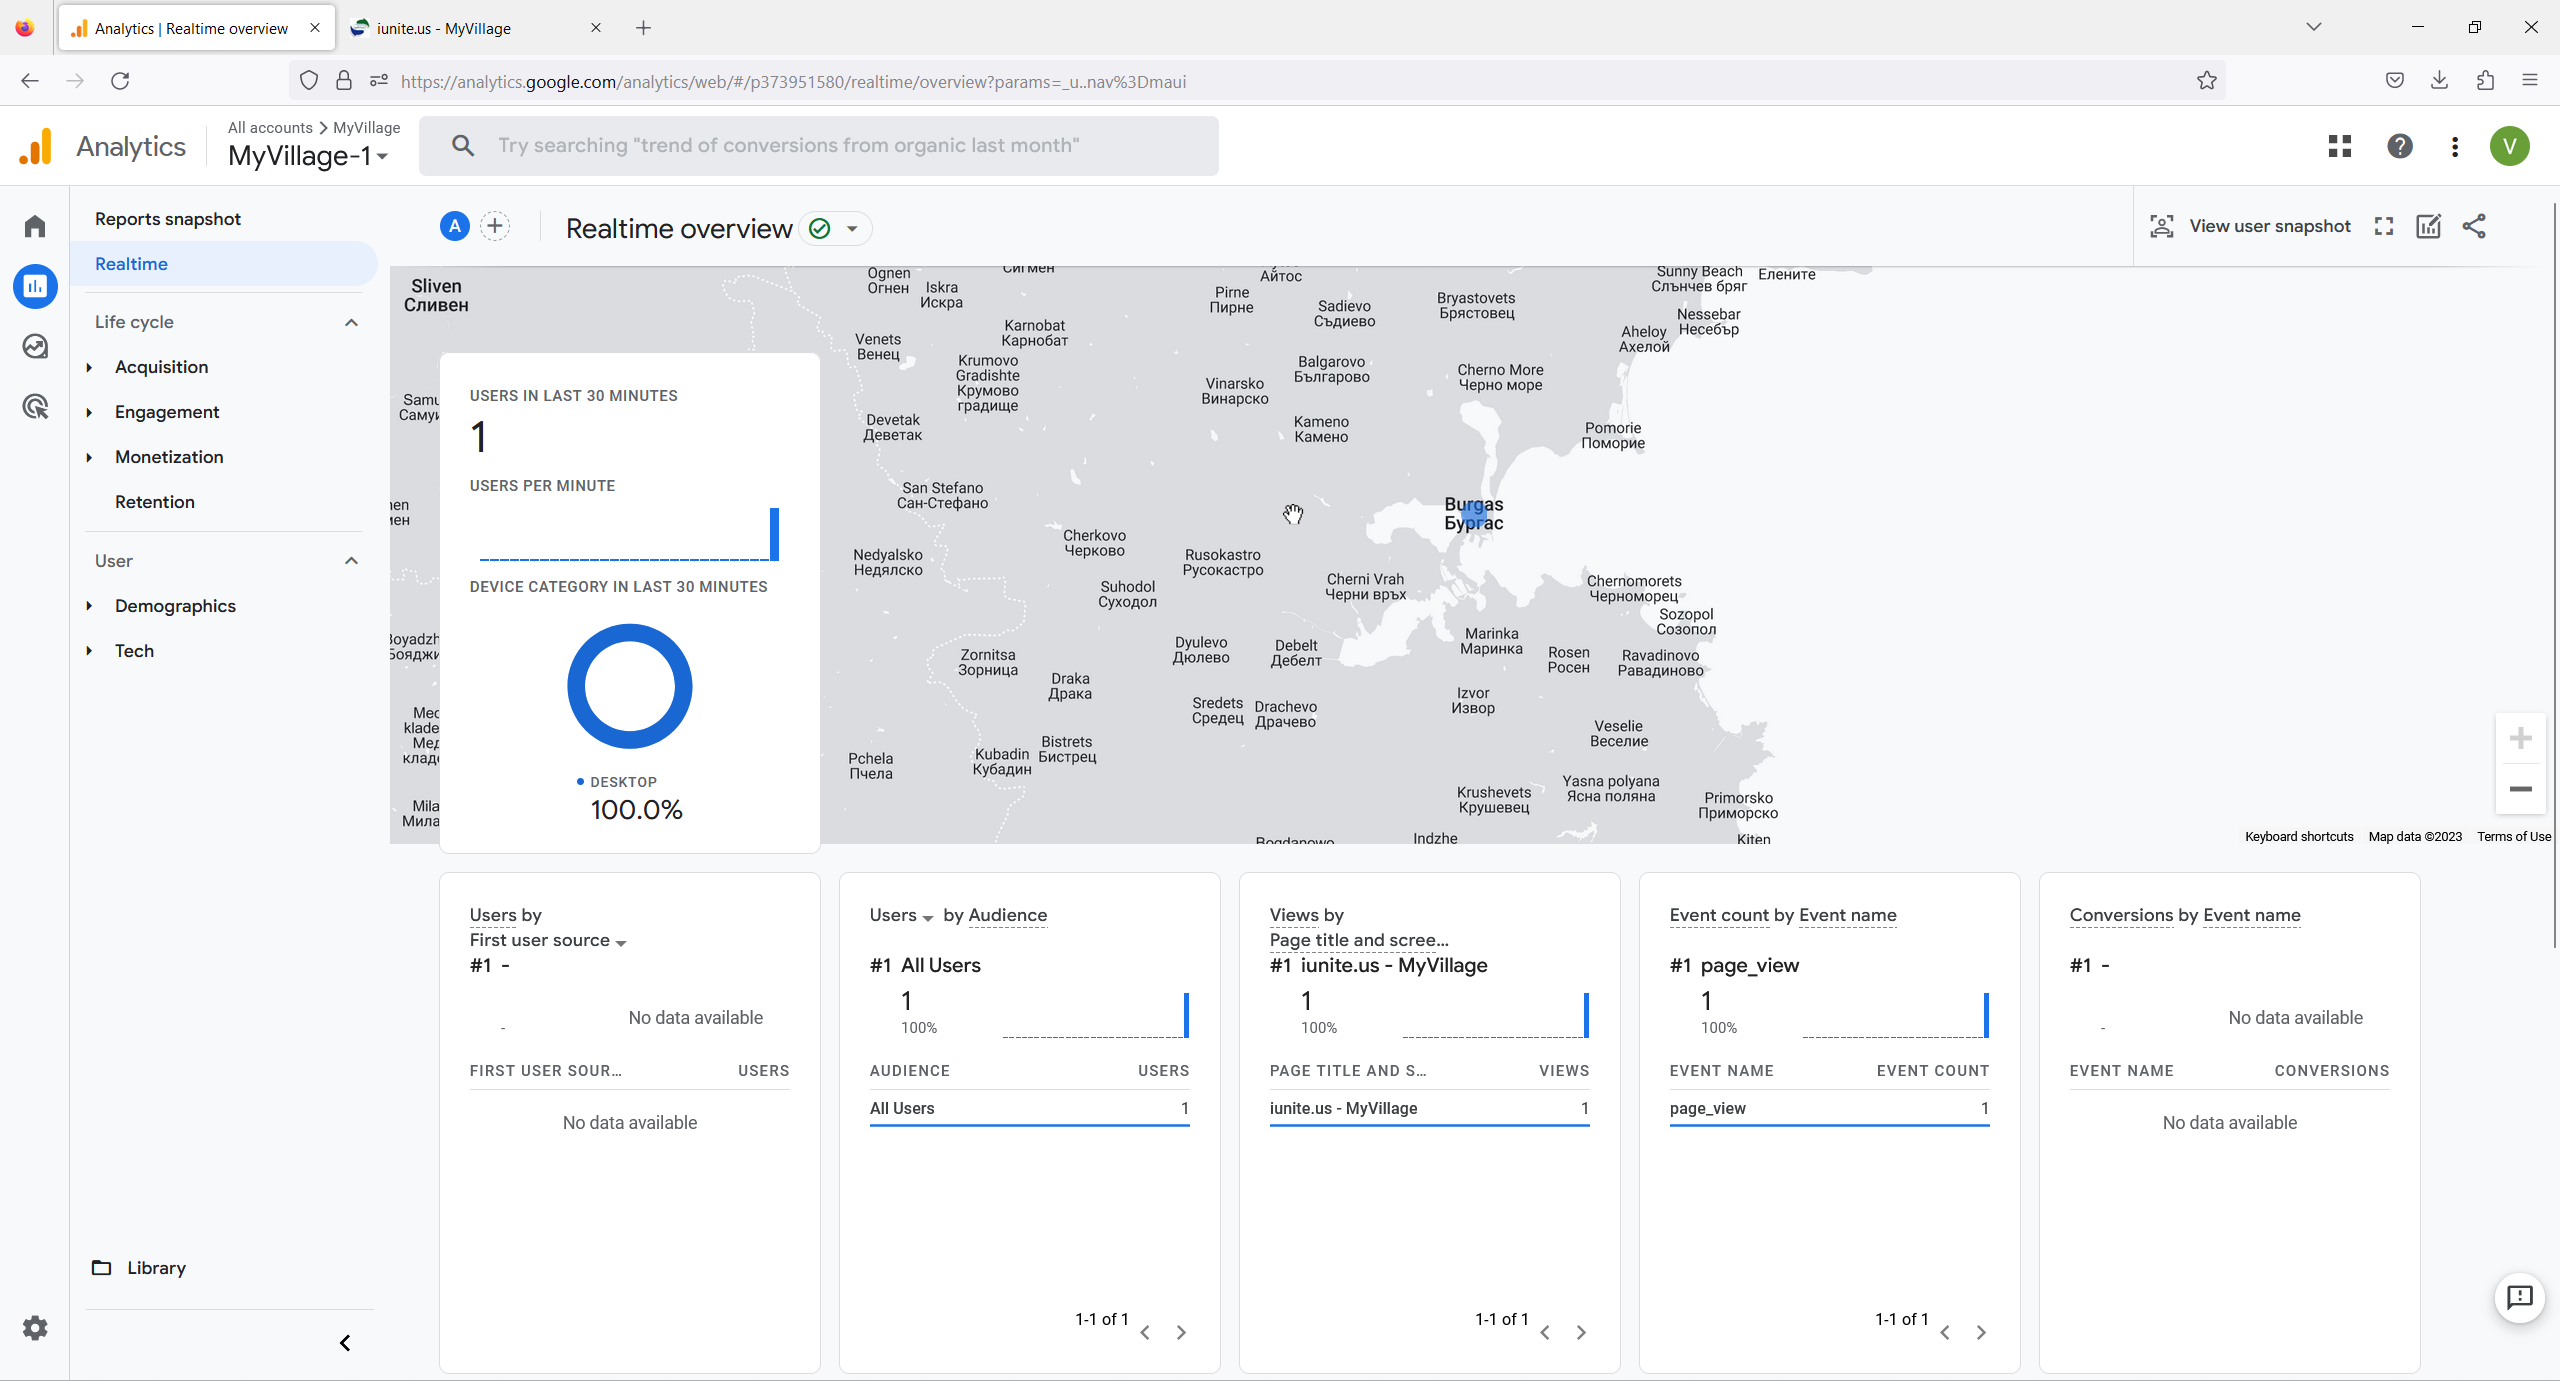Open the Advertising icon in left rail
This screenshot has width=2560, height=1381.
coord(35,407)
